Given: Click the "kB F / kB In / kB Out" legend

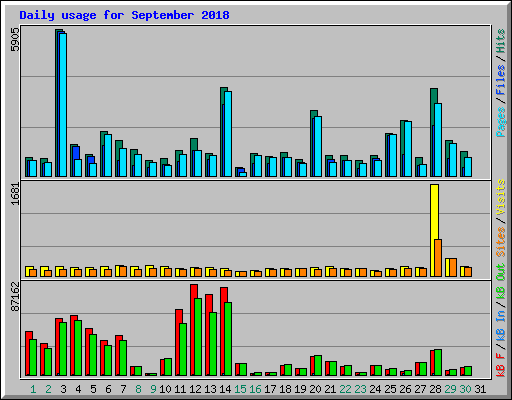Looking at the screenshot, I should [500, 320].
